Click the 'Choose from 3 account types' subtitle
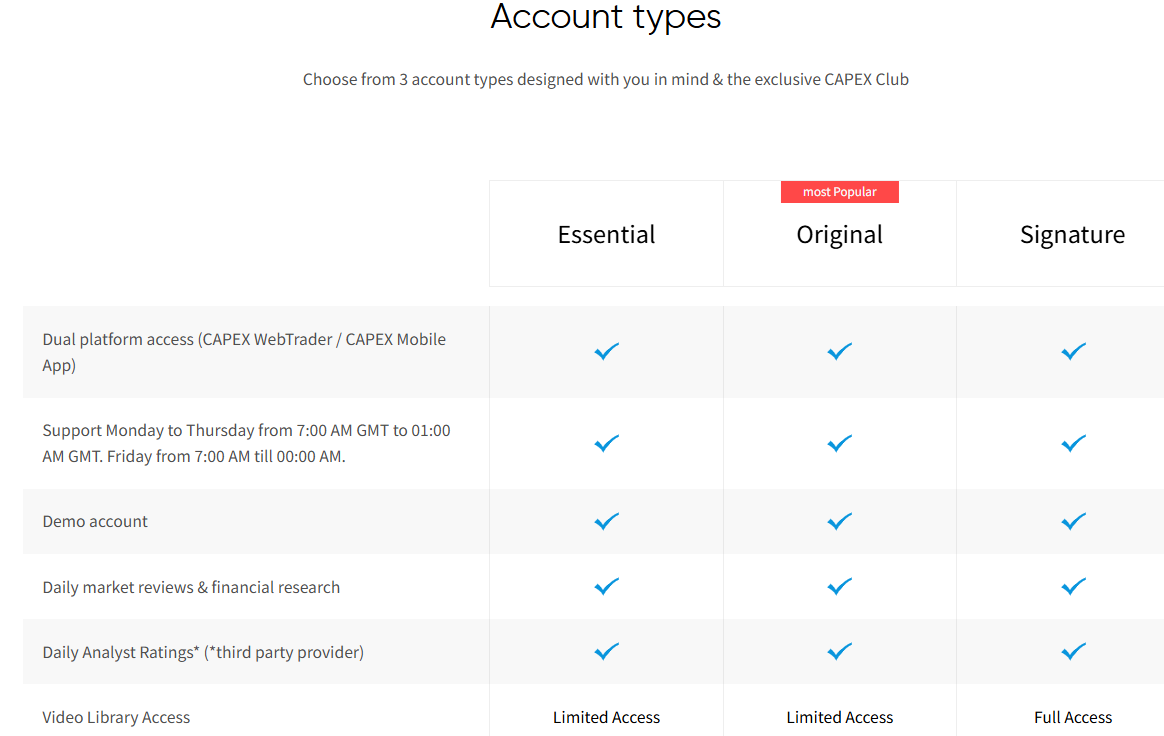 606,79
